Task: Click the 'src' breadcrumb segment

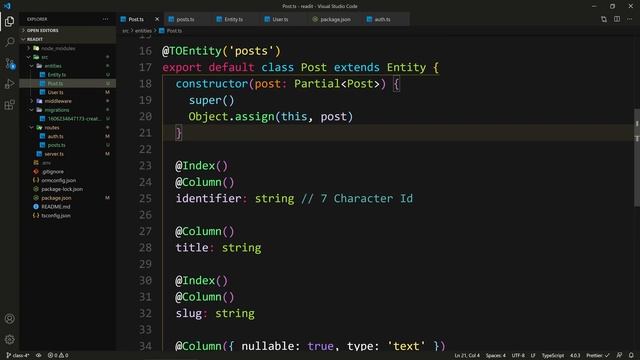Action: [x=125, y=31]
